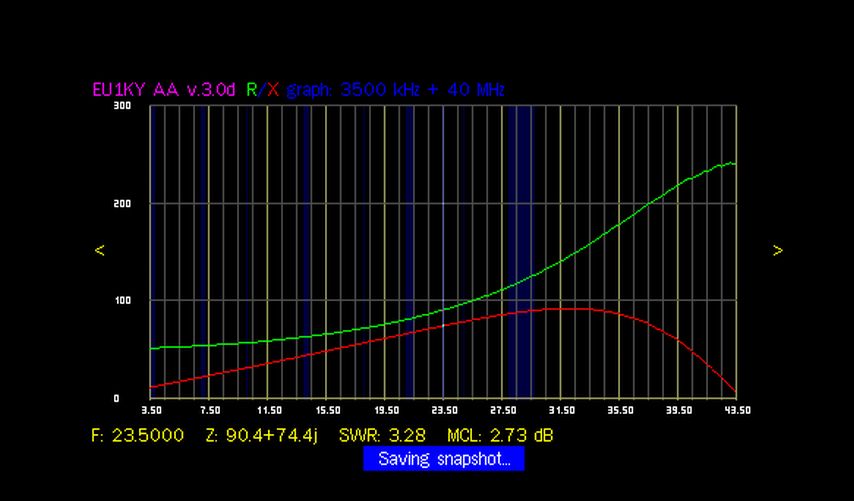Select the F: 23.5000 frequency readout
854x501 pixels.
pyautogui.click(x=137, y=436)
